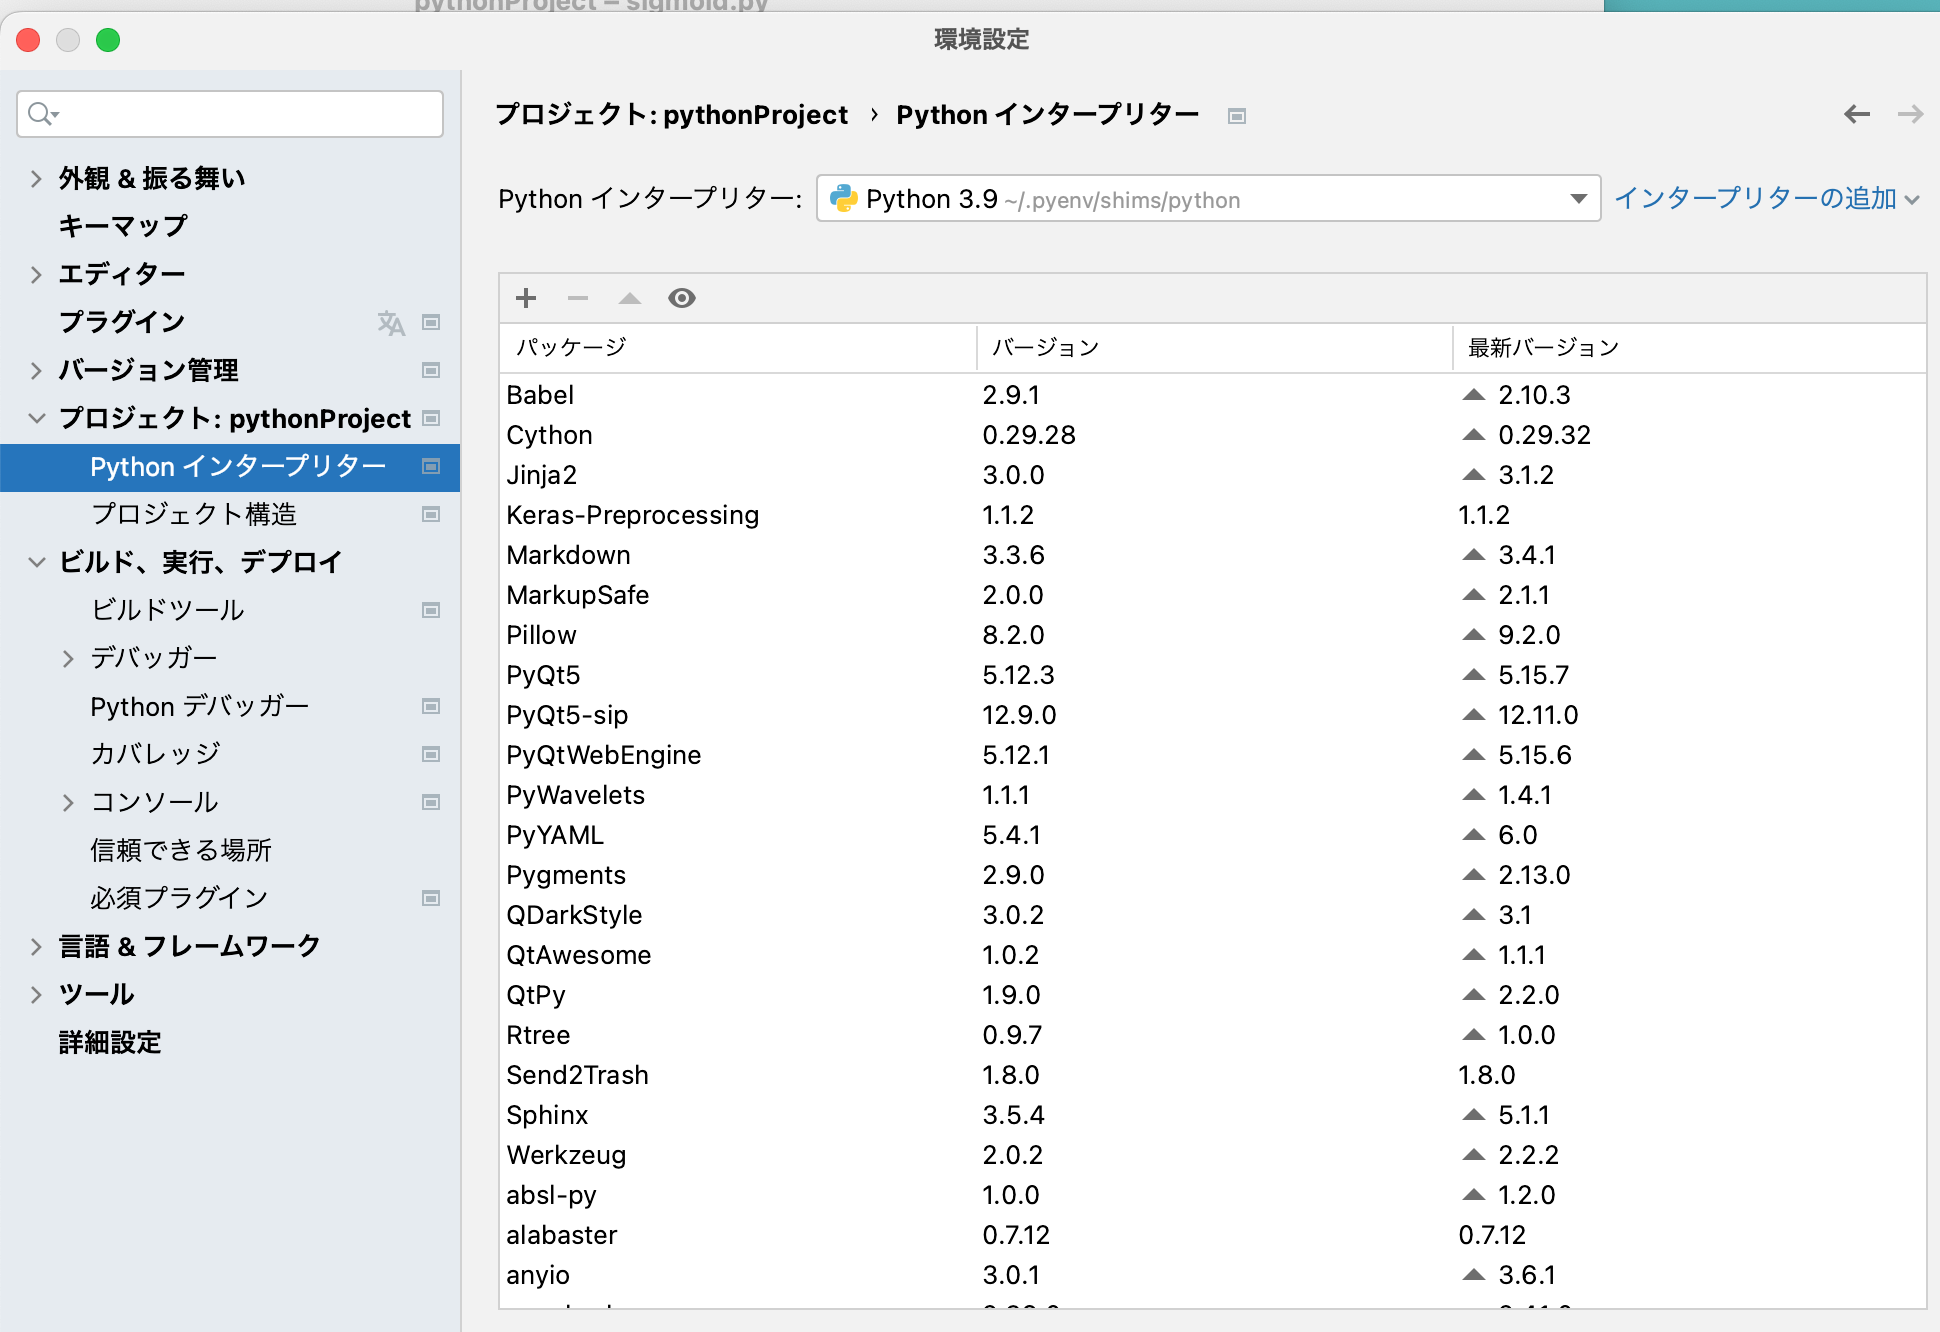
Task: Open ビルドツール settings page
Action: coord(167,610)
